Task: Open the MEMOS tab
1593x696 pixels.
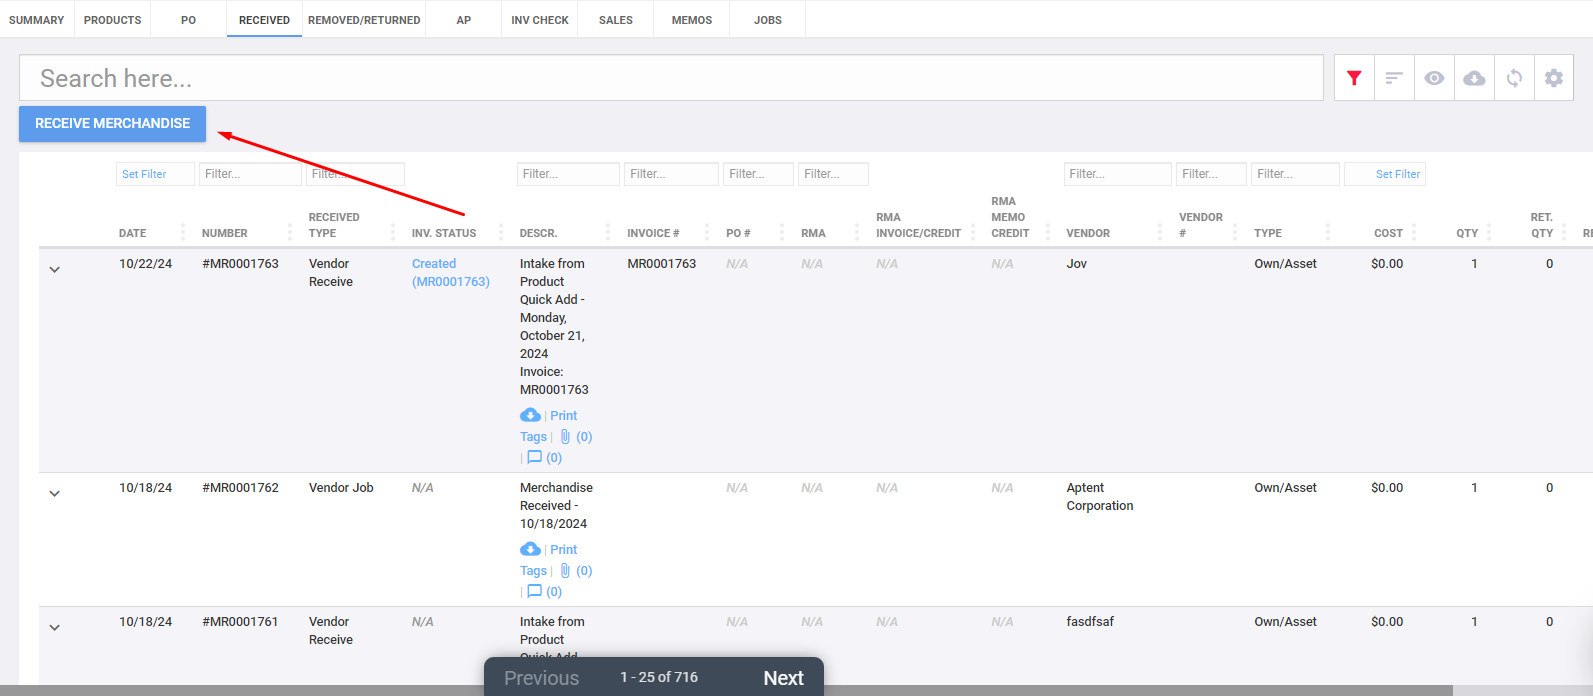Action: tap(692, 20)
